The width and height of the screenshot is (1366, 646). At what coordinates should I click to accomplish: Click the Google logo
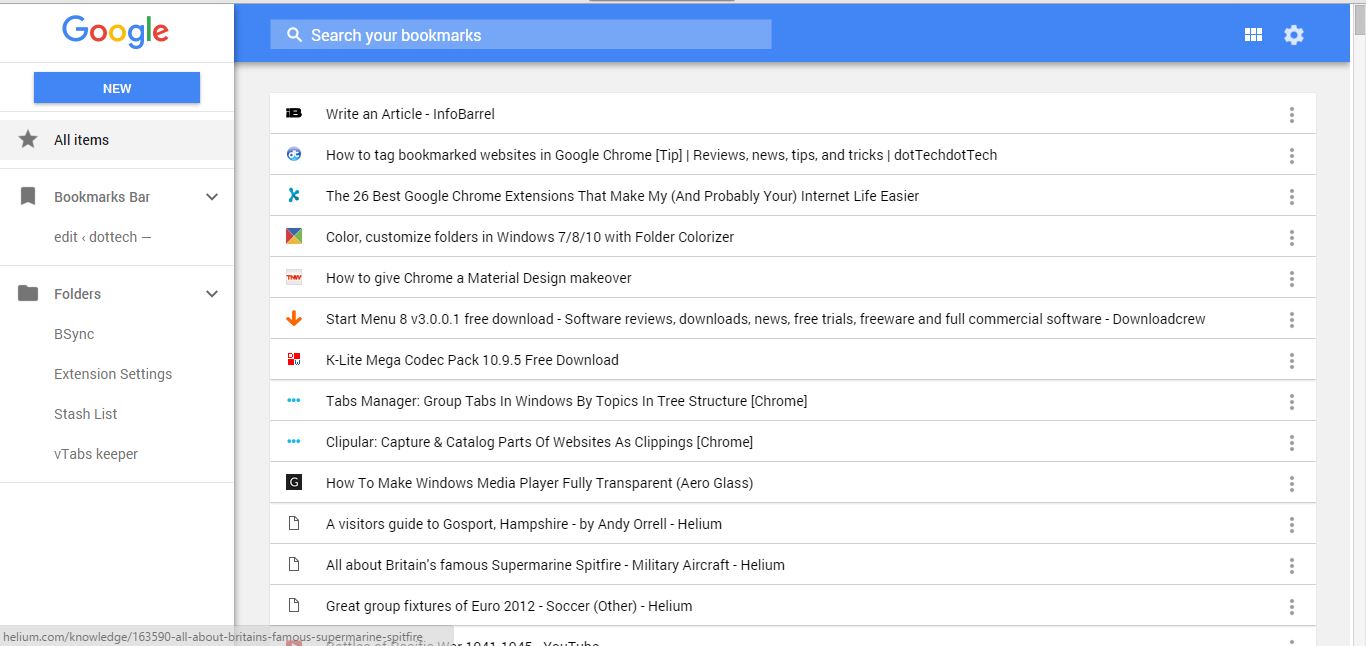(x=115, y=31)
